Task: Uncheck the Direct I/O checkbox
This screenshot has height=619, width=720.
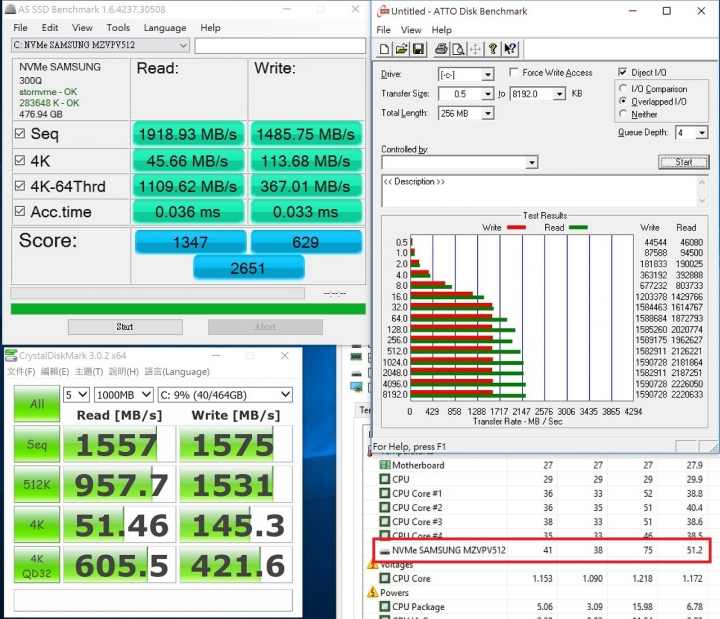Action: pos(623,73)
